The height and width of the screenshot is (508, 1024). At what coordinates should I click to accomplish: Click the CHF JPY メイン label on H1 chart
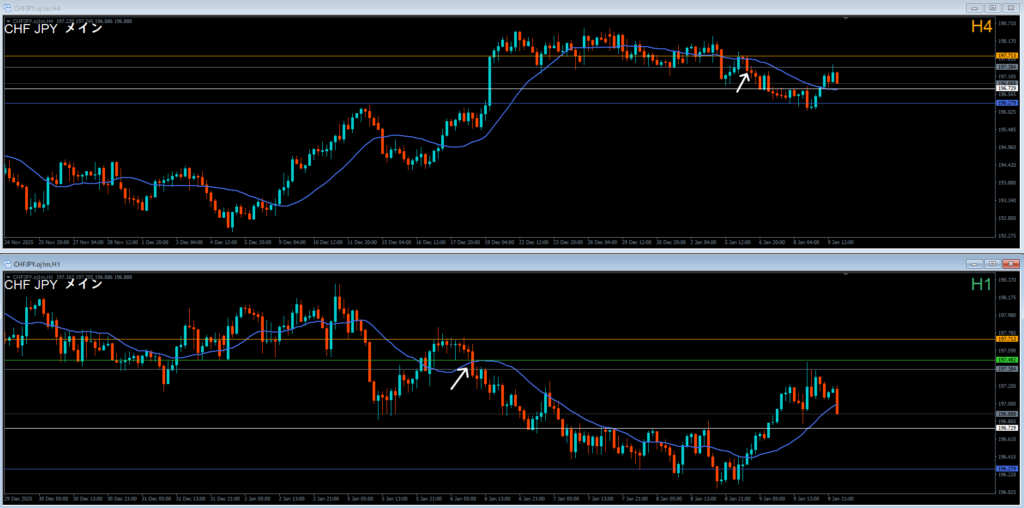[53, 285]
